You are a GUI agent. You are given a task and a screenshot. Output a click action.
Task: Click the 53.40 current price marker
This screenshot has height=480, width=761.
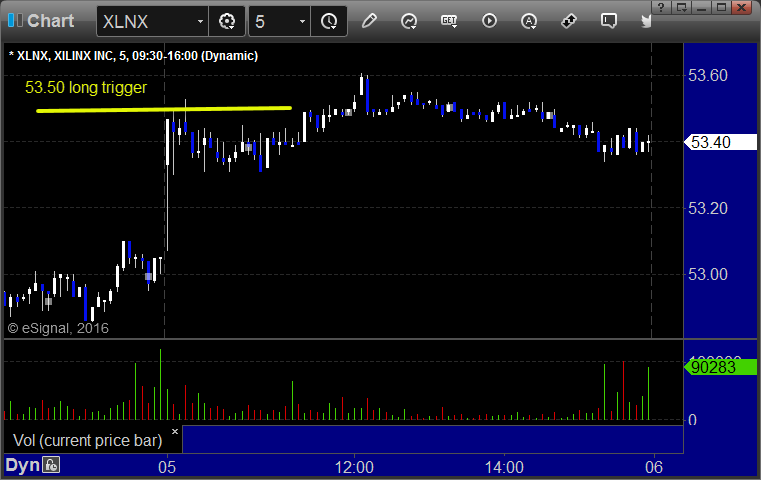tap(720, 142)
